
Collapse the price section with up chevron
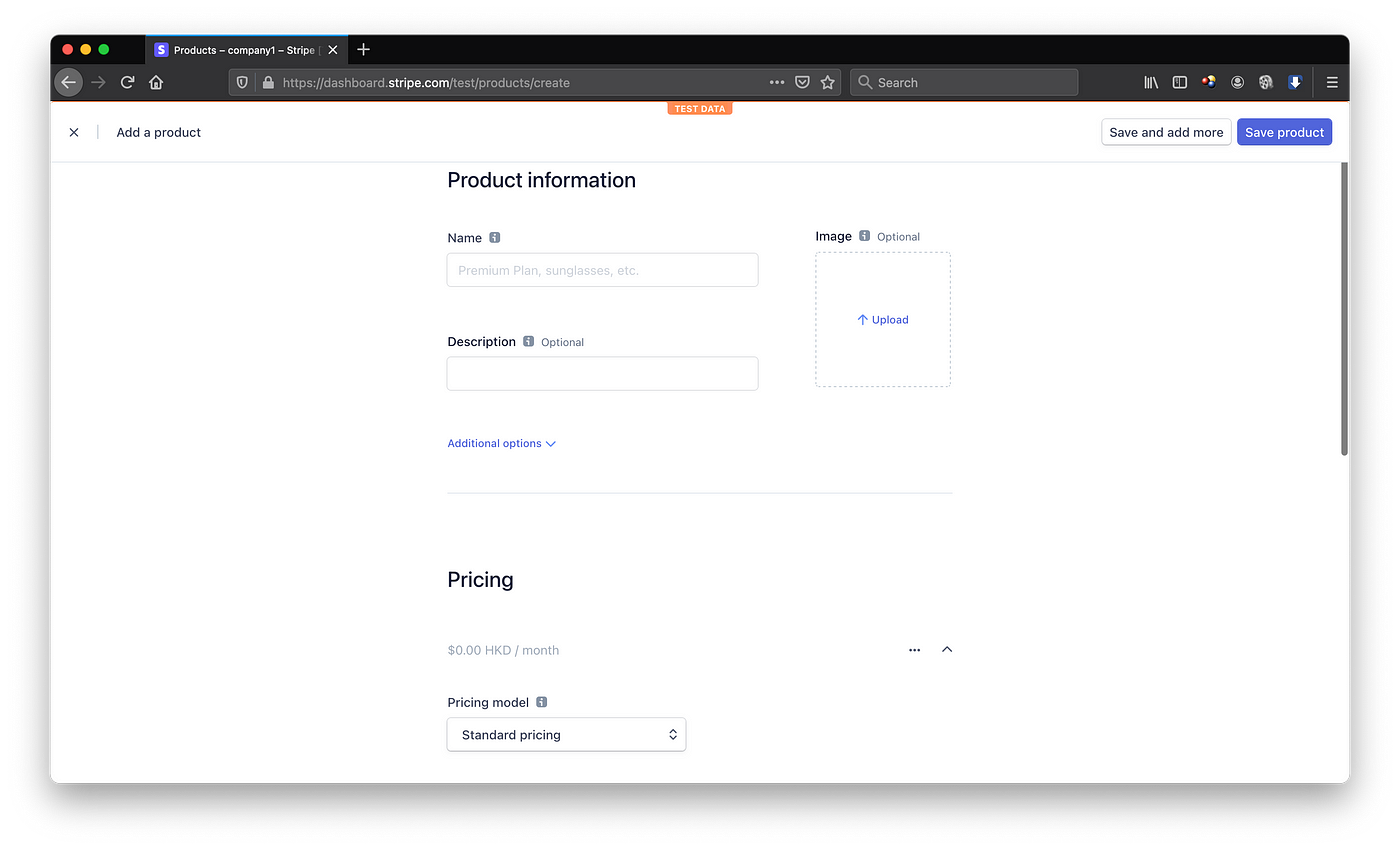[x=947, y=650]
